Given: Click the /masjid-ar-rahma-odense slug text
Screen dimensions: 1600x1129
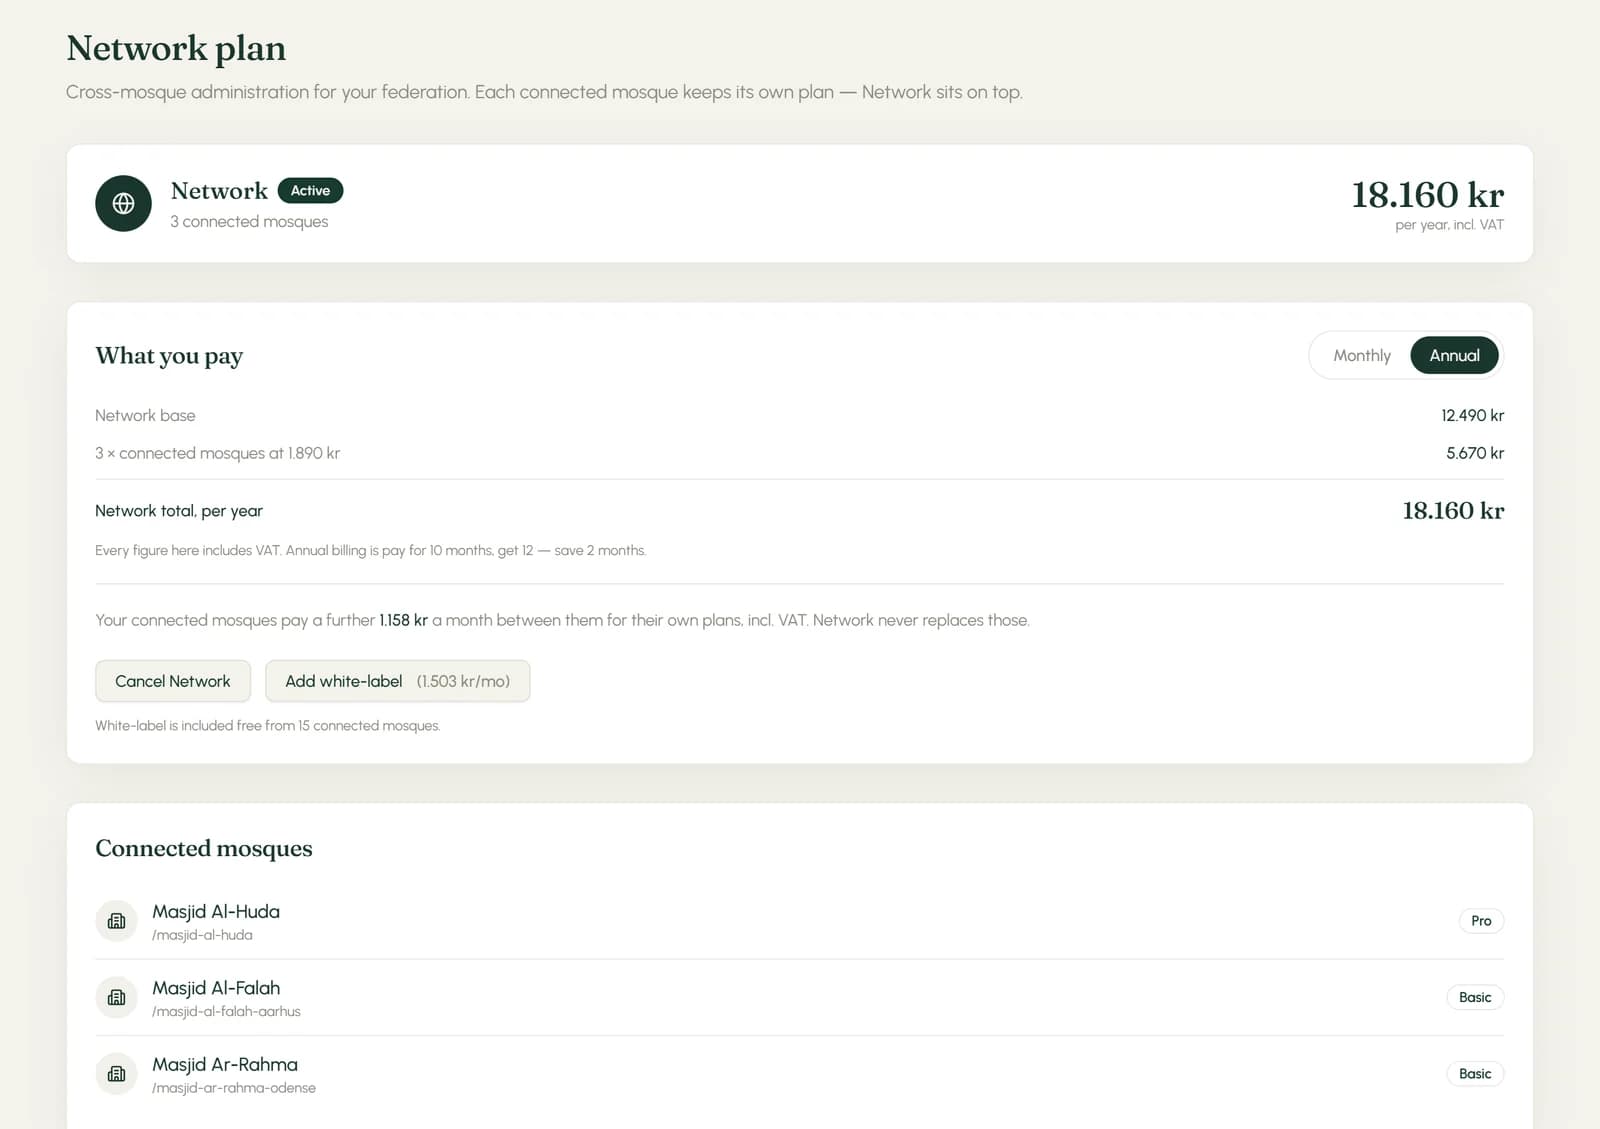Looking at the screenshot, I should click(x=234, y=1088).
